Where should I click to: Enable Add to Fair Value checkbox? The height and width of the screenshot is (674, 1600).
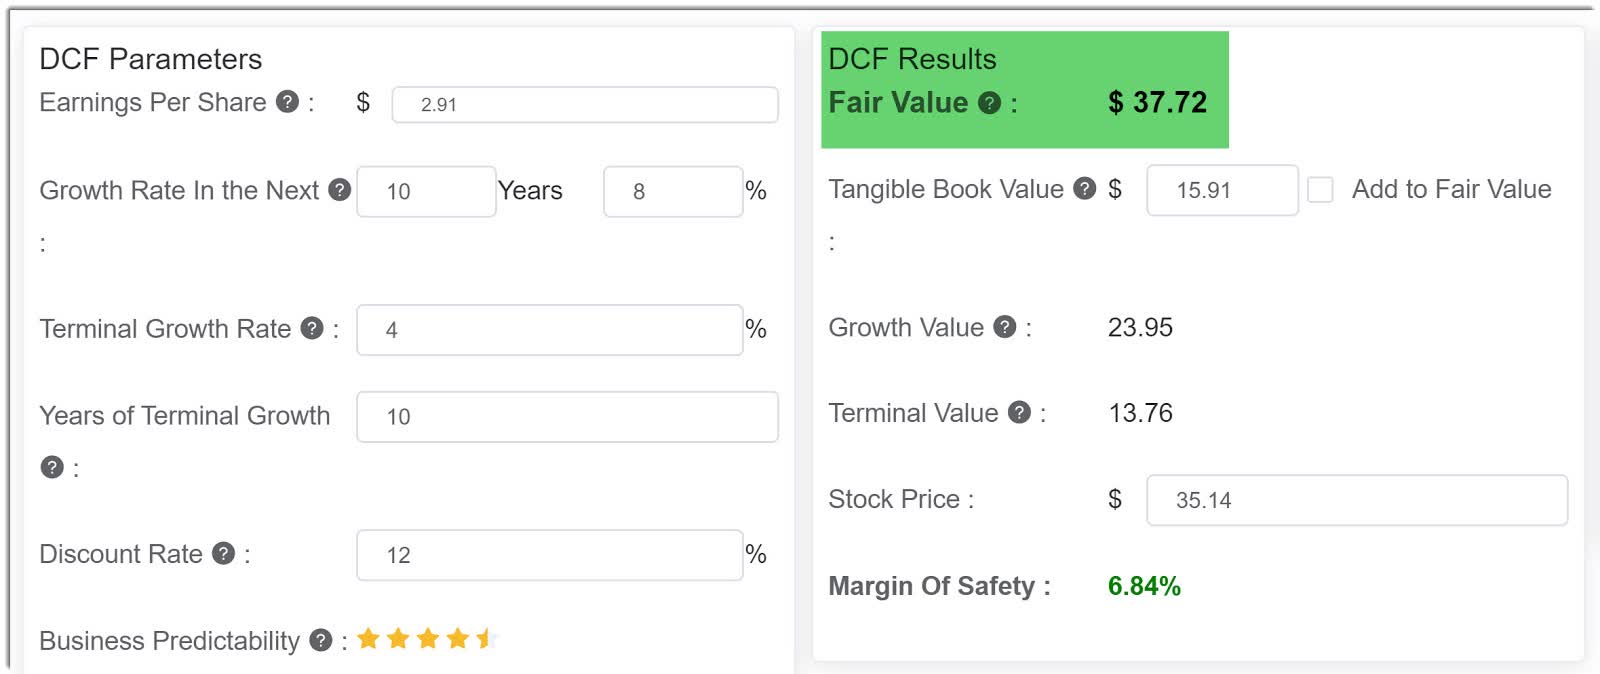coord(1320,190)
